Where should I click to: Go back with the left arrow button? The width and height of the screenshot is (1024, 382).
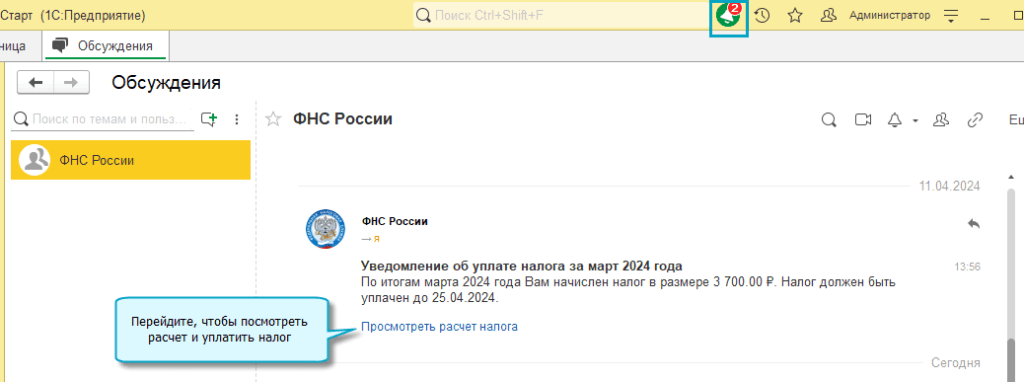[35, 82]
